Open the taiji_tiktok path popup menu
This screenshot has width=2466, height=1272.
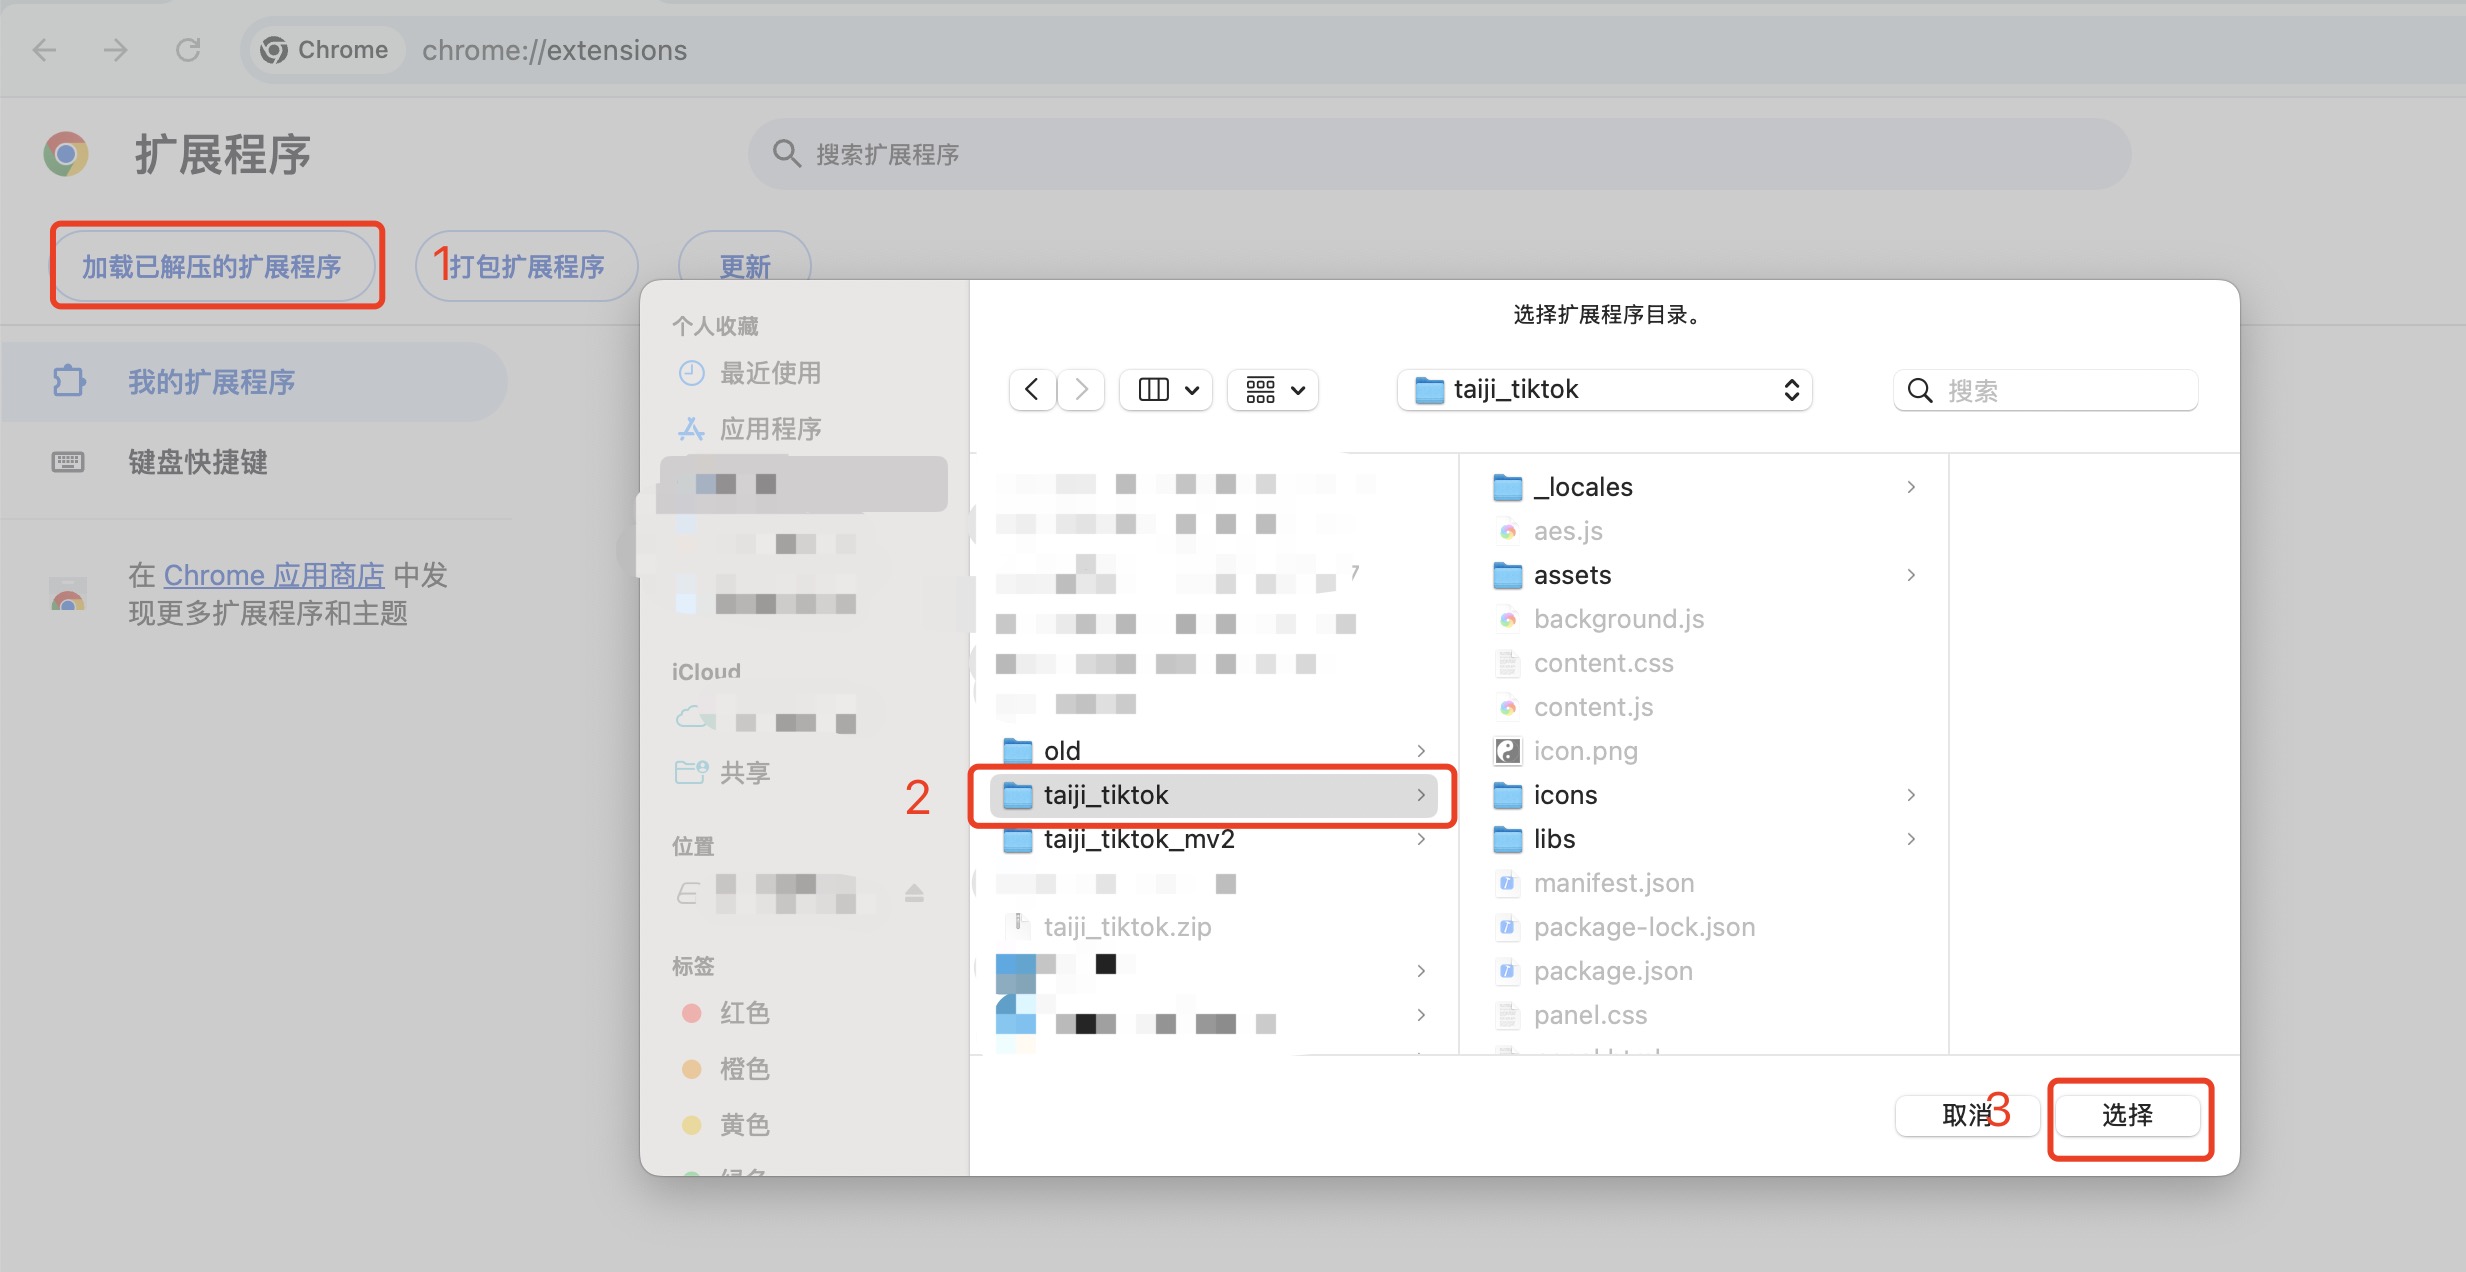(1605, 389)
